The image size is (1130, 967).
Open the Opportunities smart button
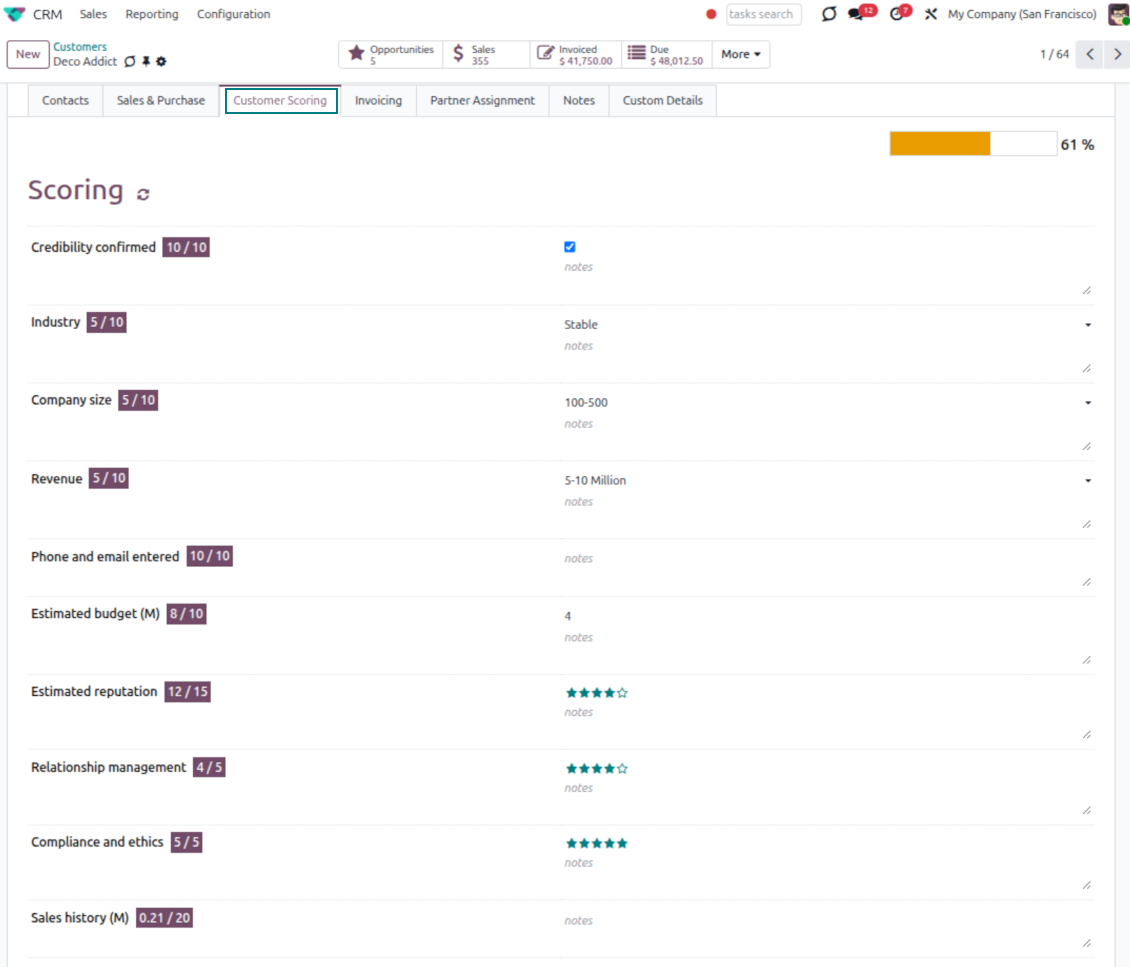click(391, 54)
